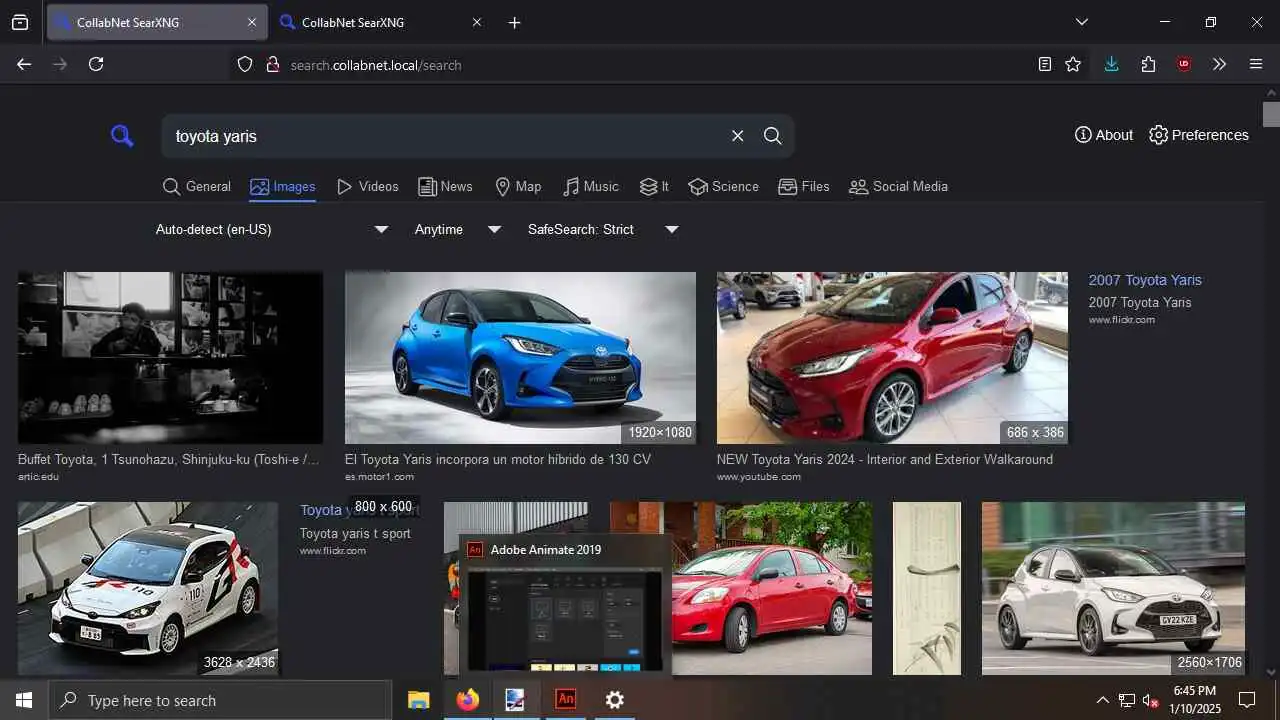Click the es.motor1.com source text
The height and width of the screenshot is (720, 1280).
point(379,477)
